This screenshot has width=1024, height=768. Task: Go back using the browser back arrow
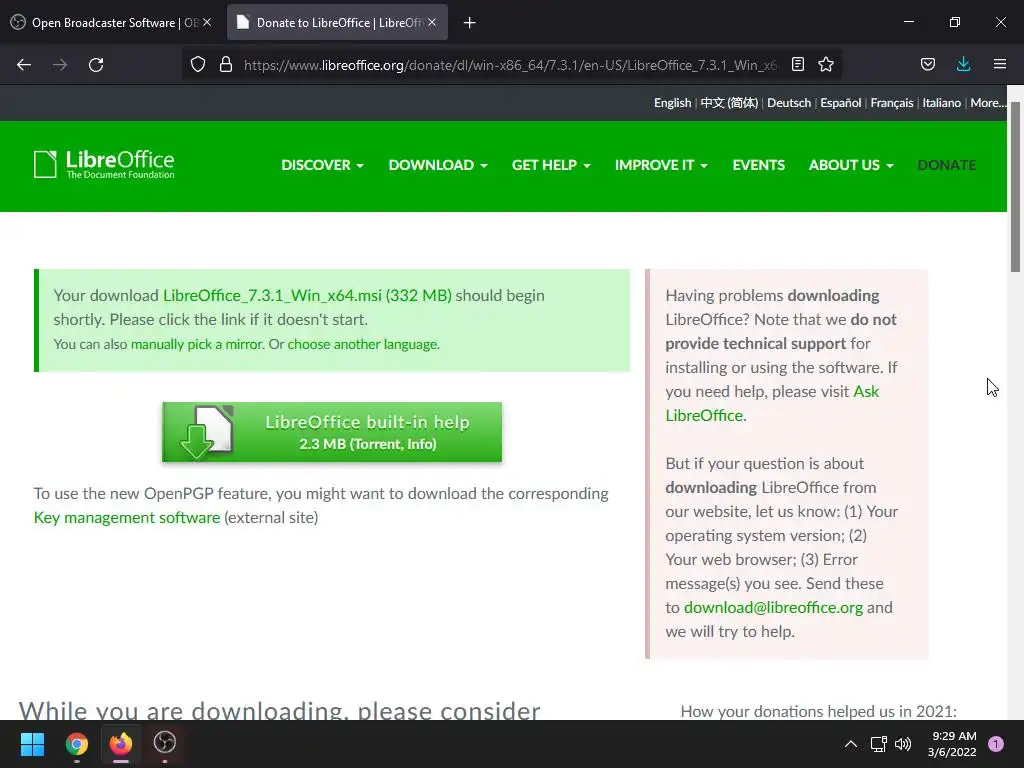coord(24,65)
